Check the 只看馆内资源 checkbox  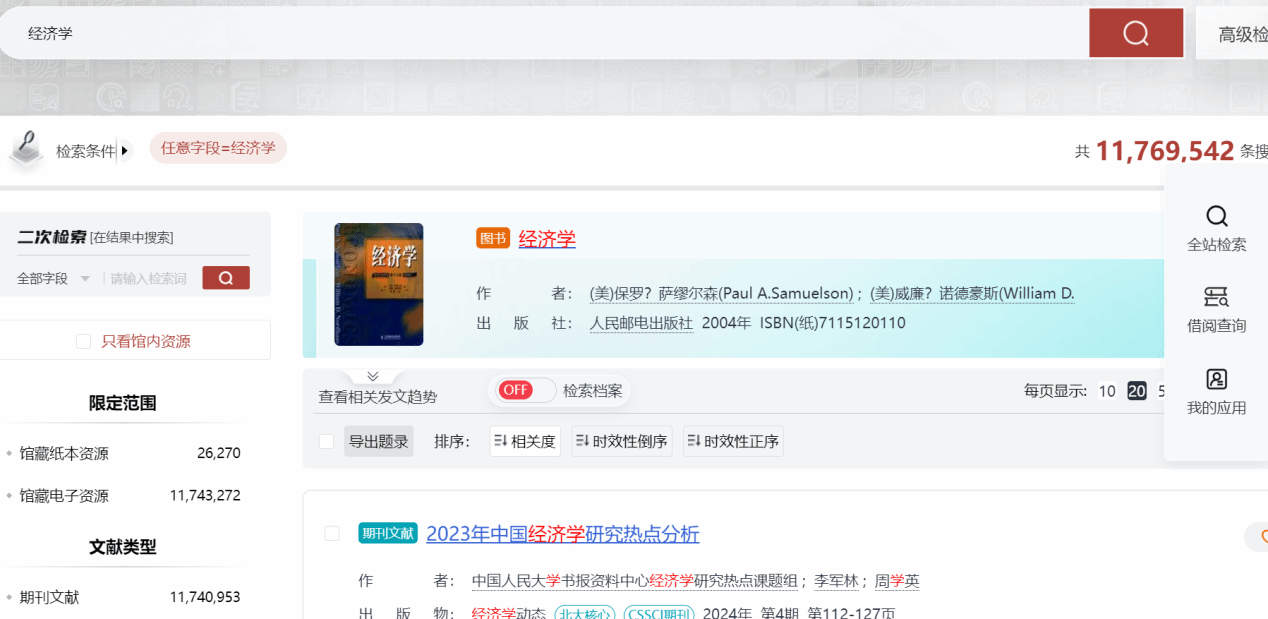point(84,342)
